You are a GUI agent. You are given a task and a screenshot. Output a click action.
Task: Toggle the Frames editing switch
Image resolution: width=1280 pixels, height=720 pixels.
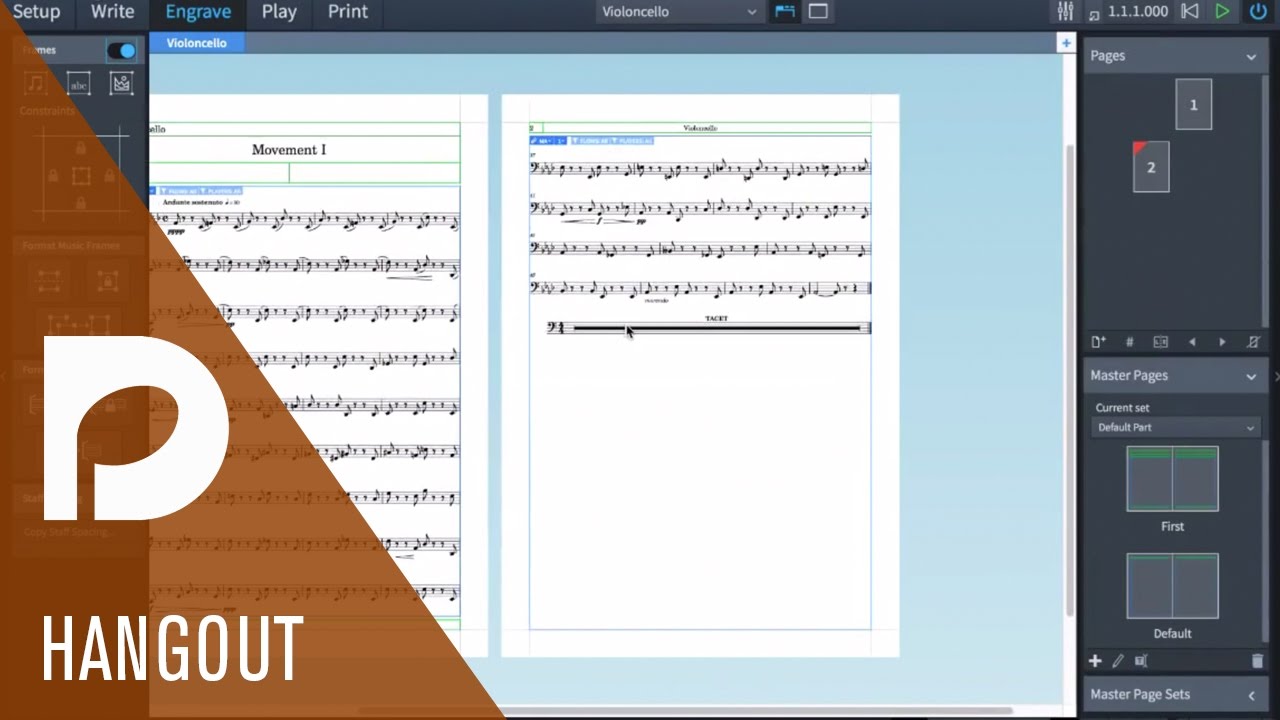pyautogui.click(x=121, y=50)
